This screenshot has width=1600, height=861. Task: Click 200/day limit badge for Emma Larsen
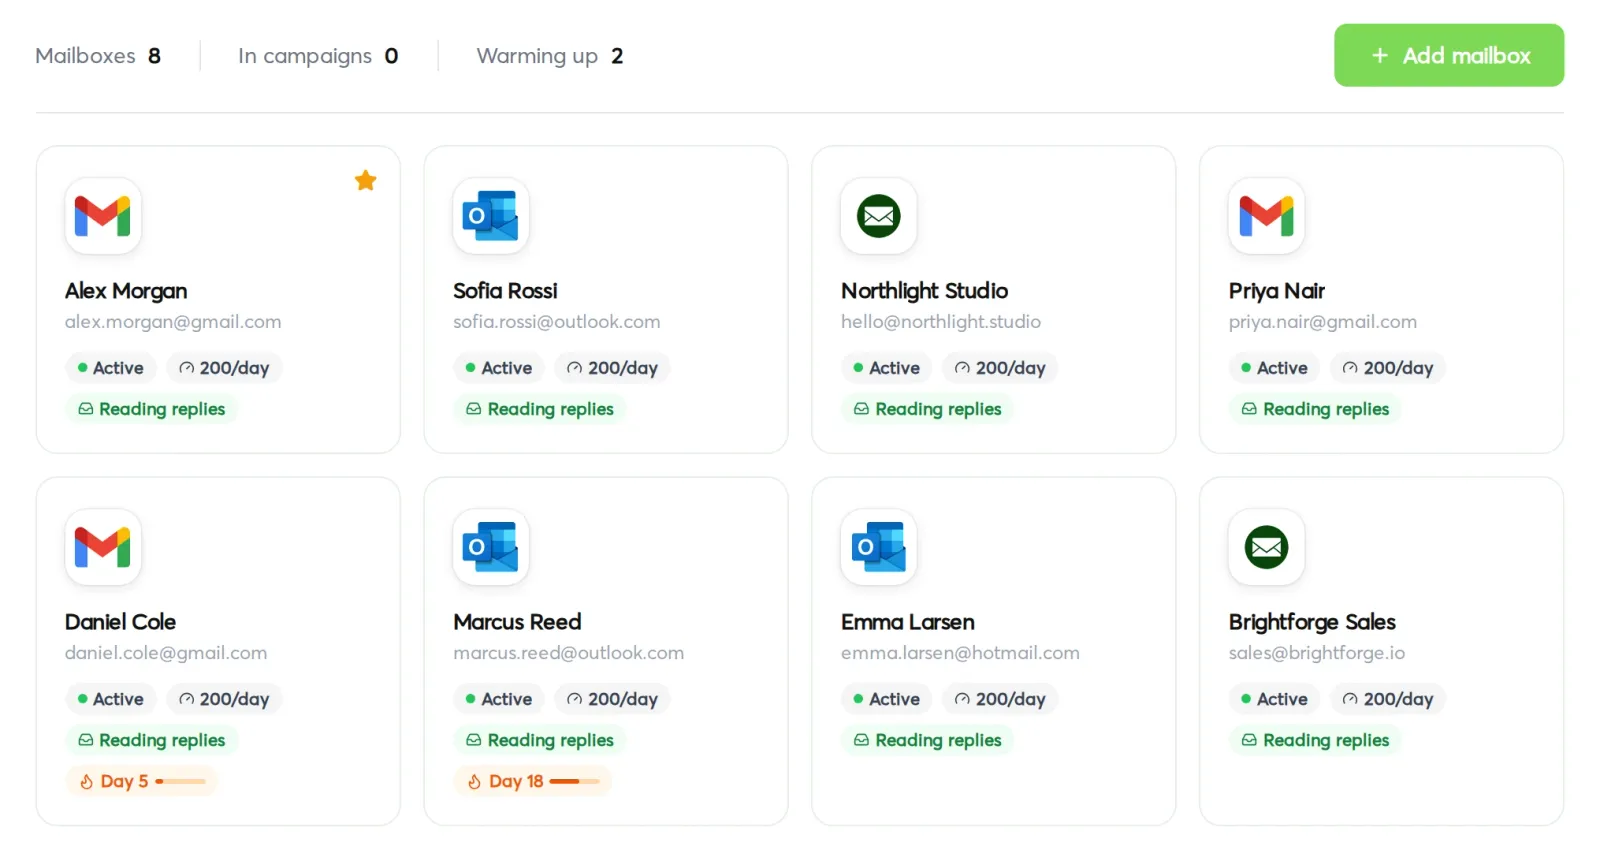pyautogui.click(x=1001, y=699)
